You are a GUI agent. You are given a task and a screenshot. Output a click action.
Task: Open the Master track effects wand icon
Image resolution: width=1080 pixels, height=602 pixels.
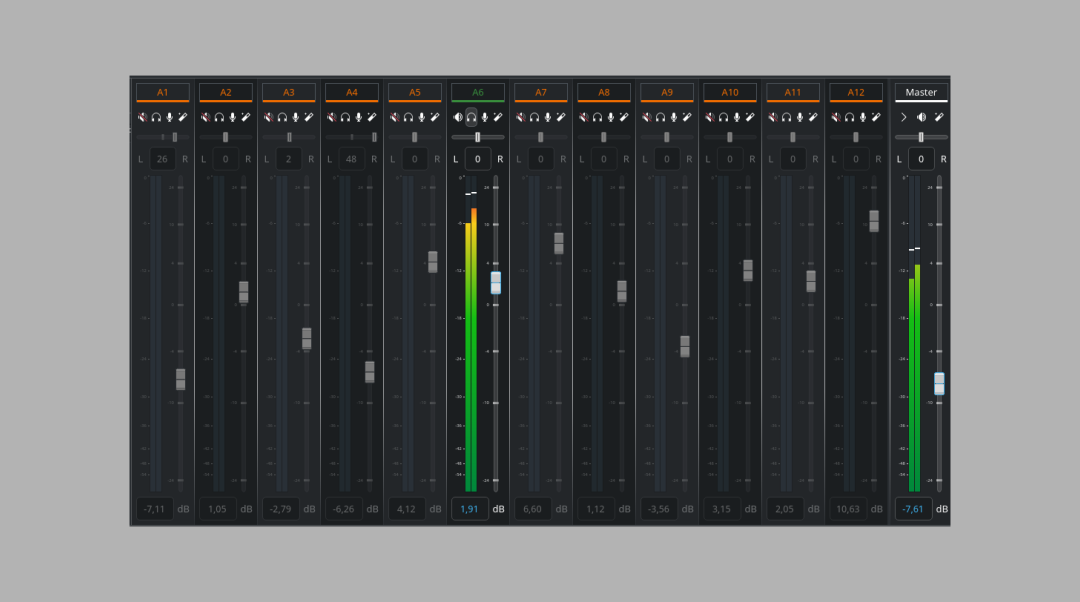coord(939,117)
